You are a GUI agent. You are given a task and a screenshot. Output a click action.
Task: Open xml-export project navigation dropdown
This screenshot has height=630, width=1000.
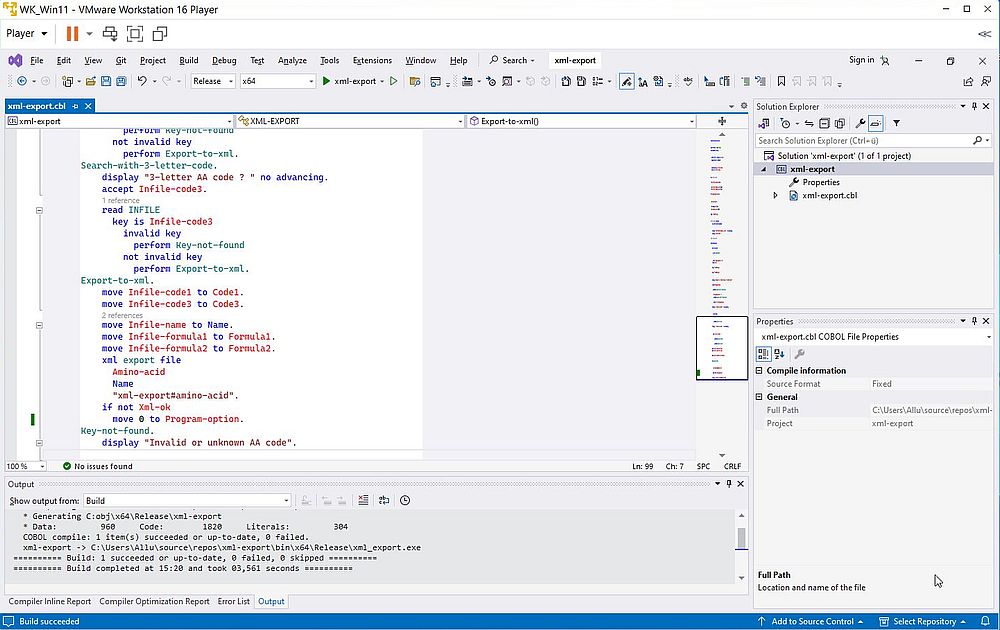tap(119, 121)
